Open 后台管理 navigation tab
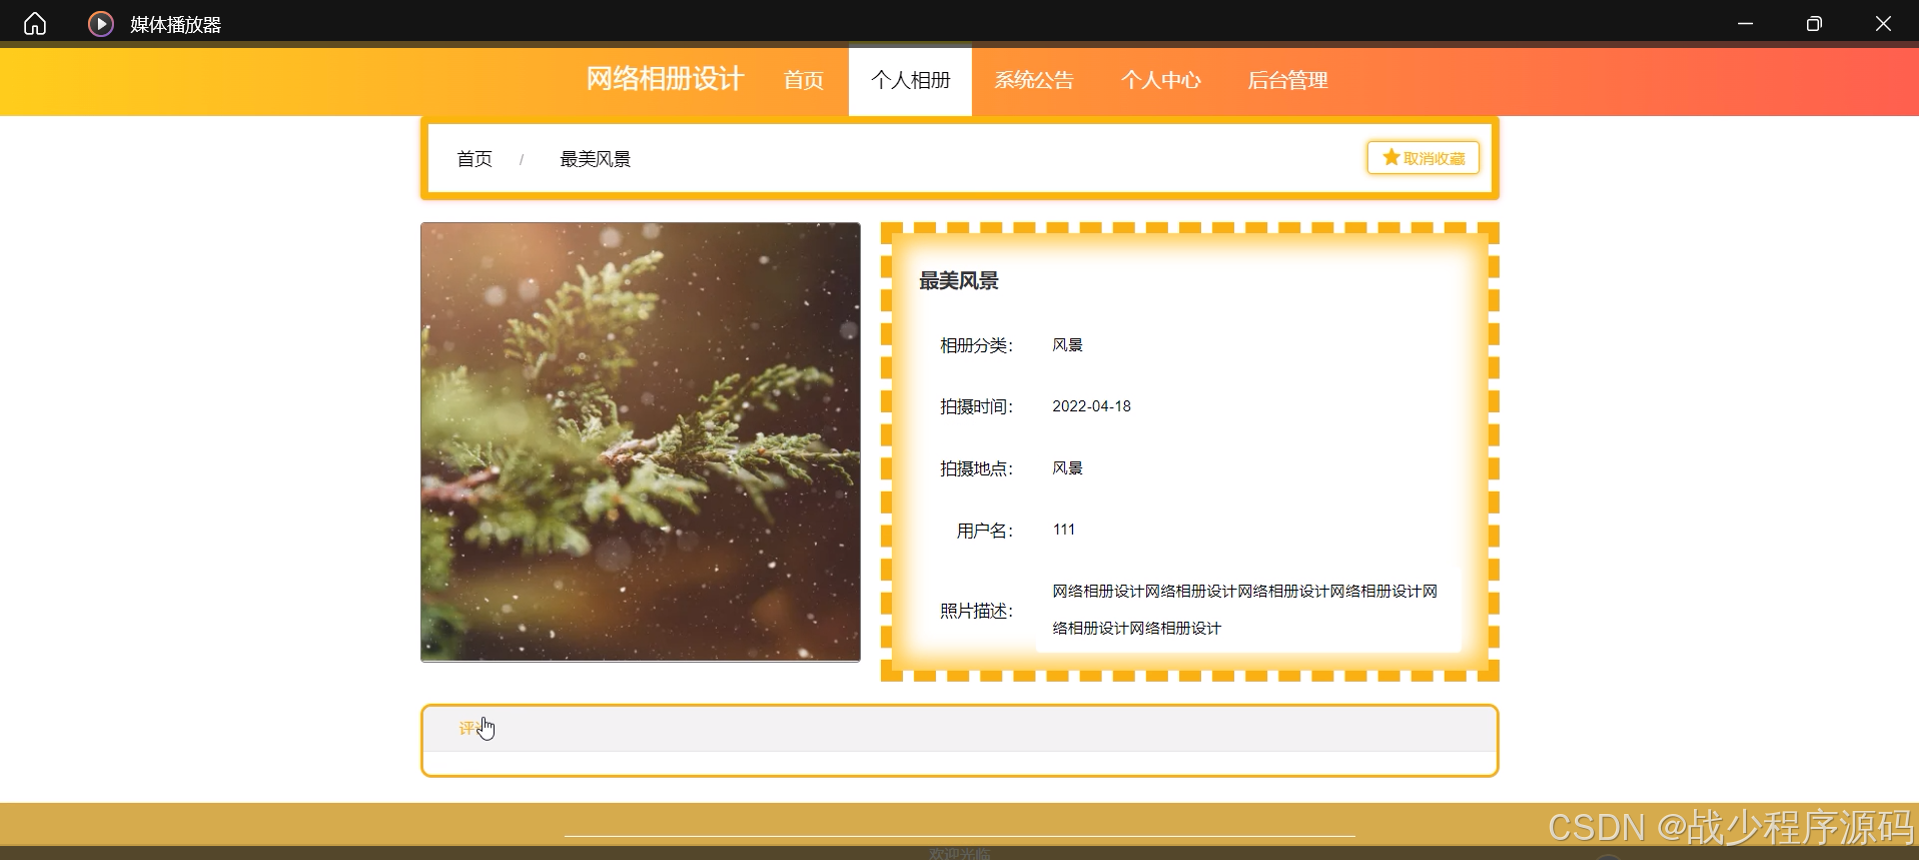This screenshot has height=860, width=1919. pos(1287,80)
